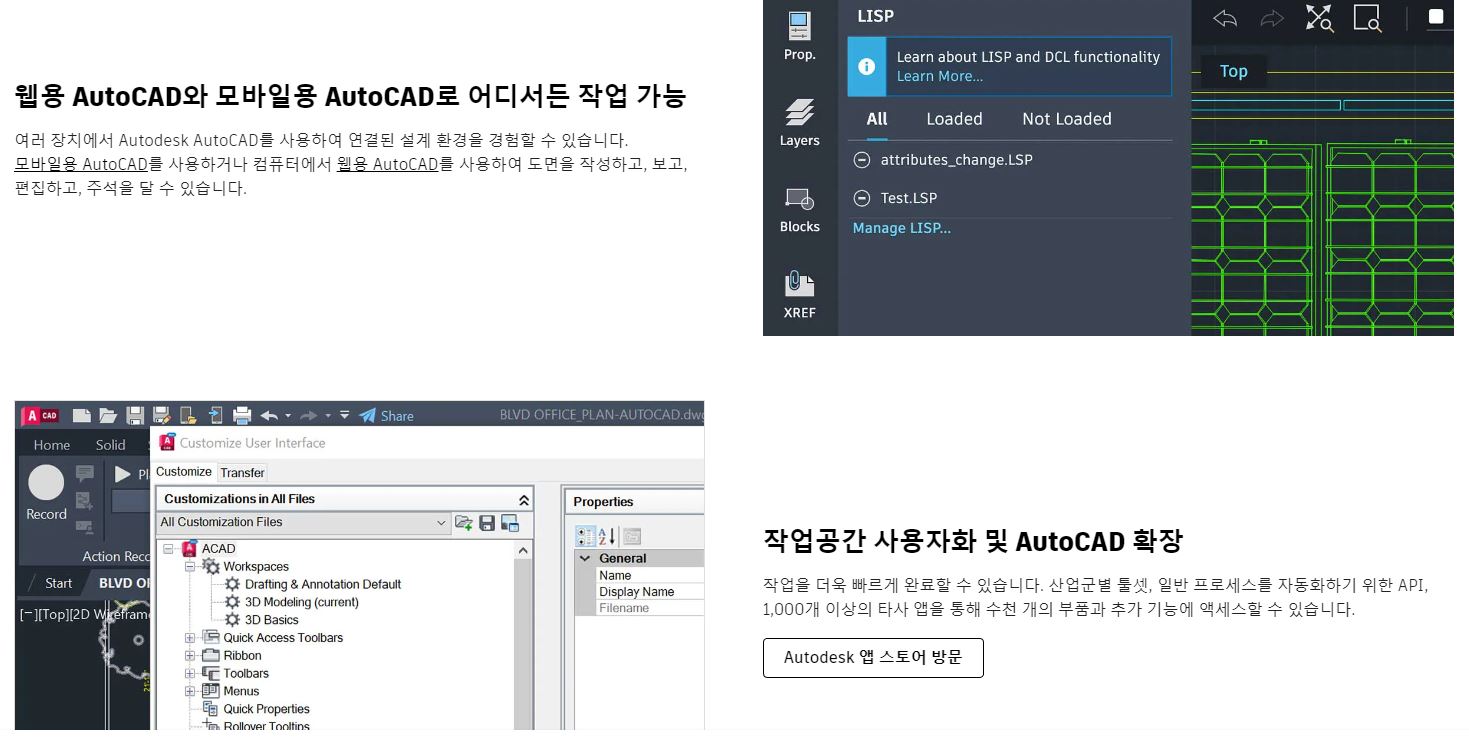Viewport: 1469px width, 743px height.
Task: Click the image manager icon beside save
Action: (510, 522)
